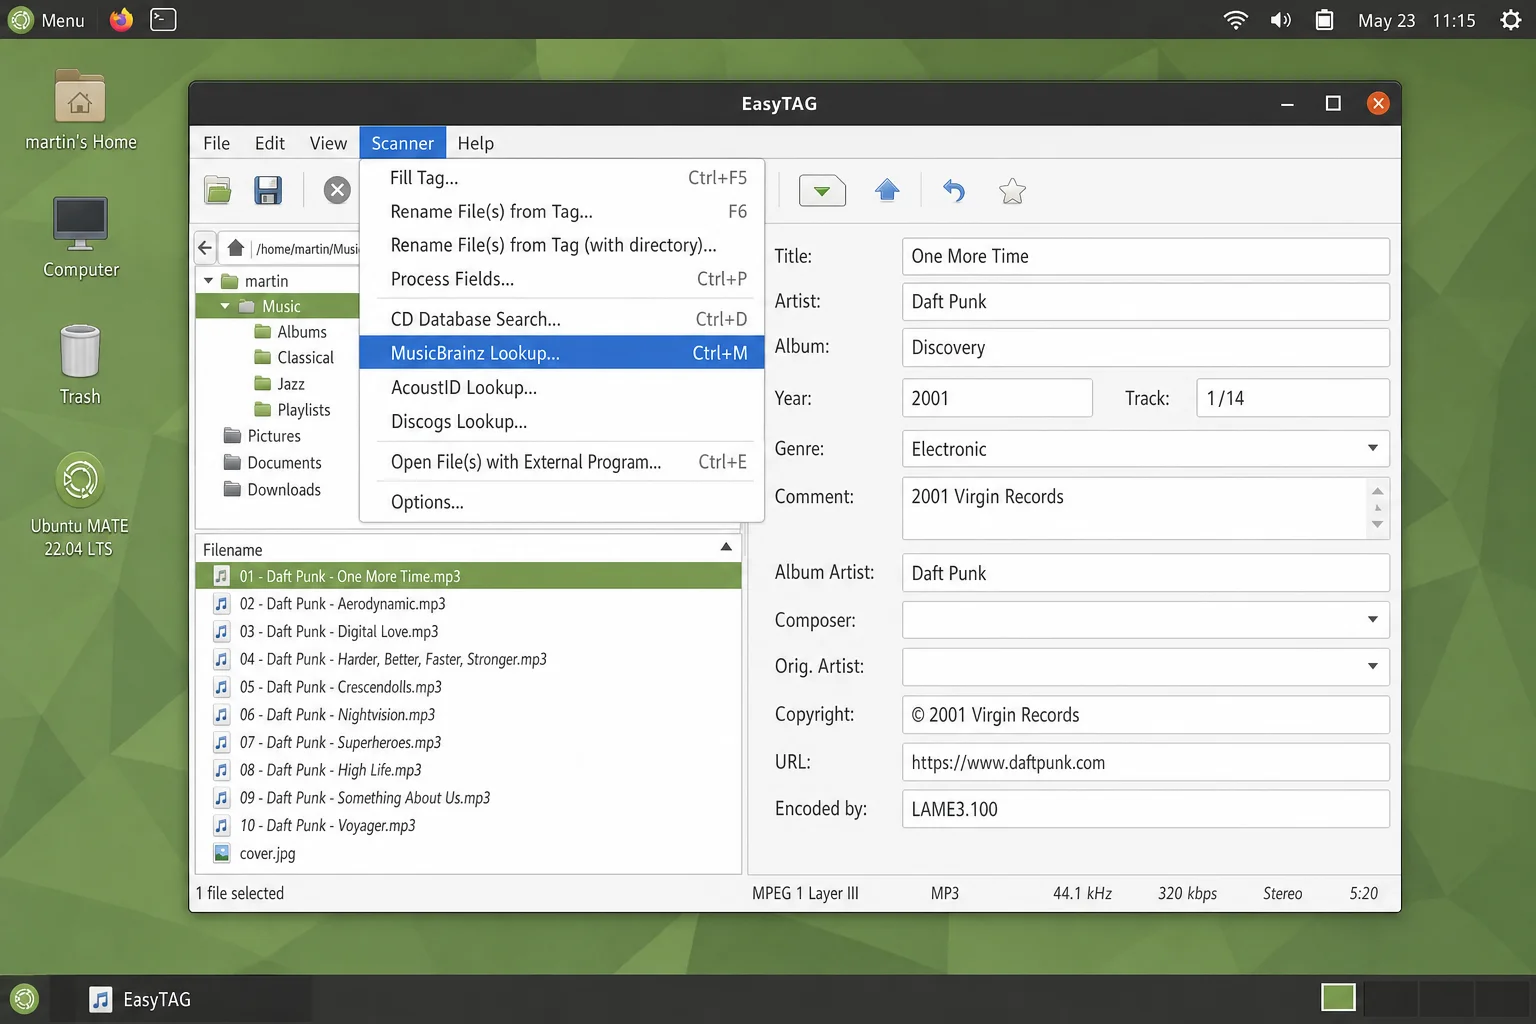The height and width of the screenshot is (1024, 1536).
Task: Open the Orig. Artist dropdown arrow
Action: pyautogui.click(x=1372, y=666)
